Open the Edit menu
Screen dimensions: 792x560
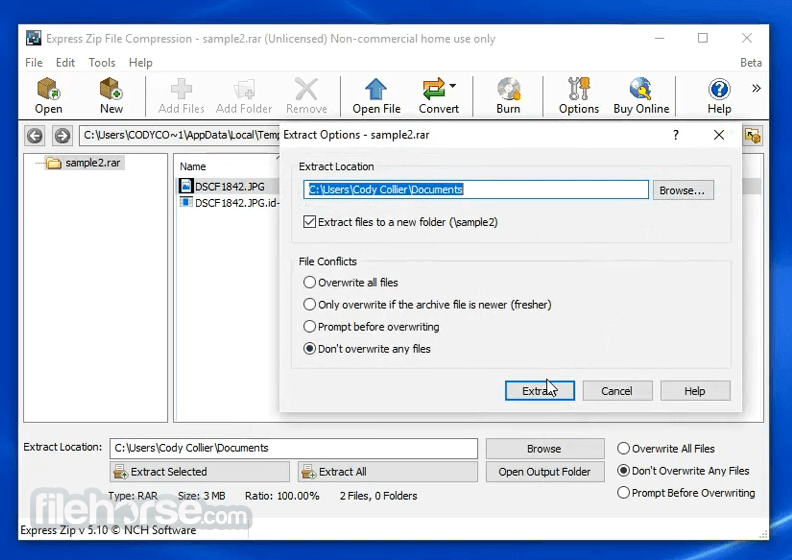coord(65,62)
